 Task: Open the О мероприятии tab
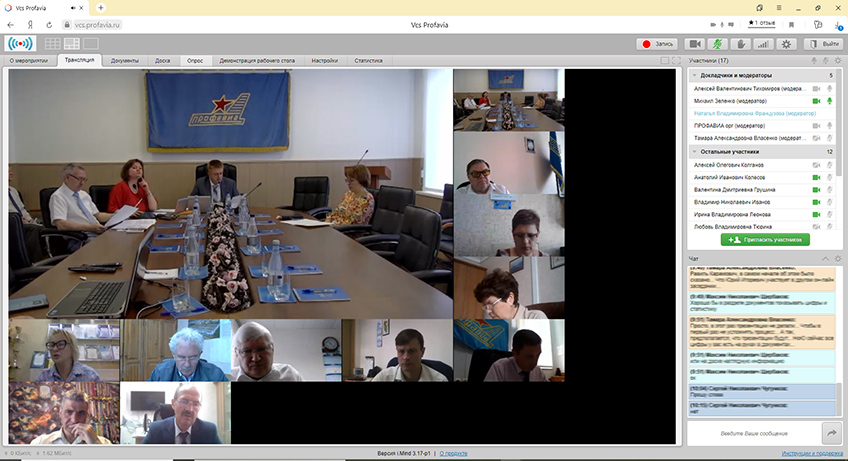(29, 61)
